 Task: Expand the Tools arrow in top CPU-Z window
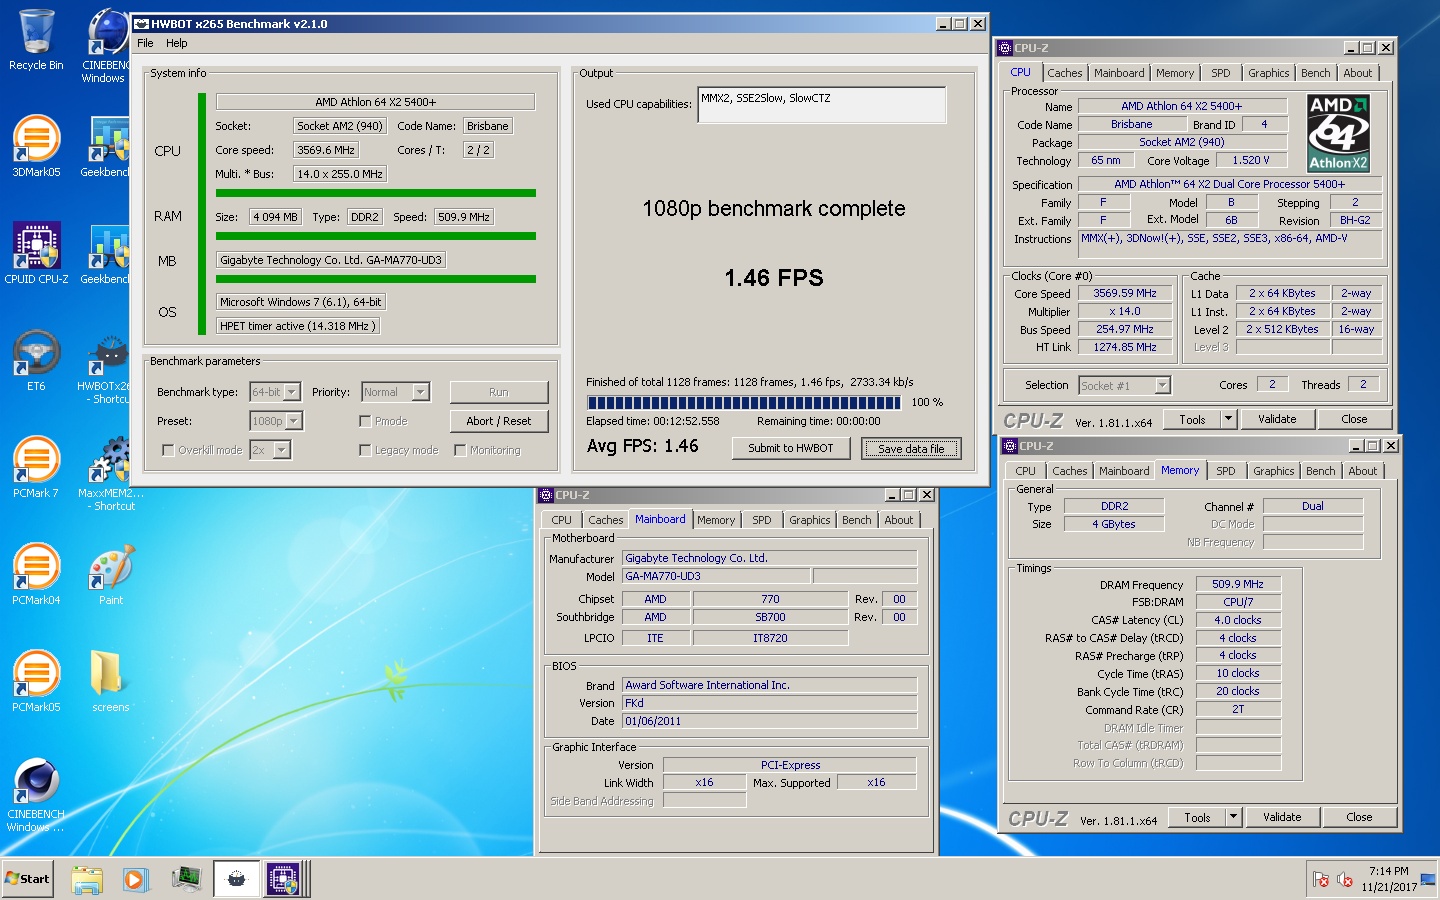(x=1228, y=419)
